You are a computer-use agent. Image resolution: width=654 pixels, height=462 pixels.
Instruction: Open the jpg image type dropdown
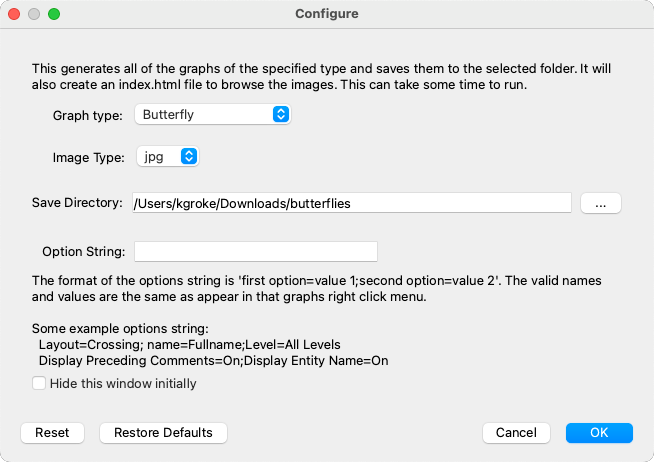[x=168, y=156]
